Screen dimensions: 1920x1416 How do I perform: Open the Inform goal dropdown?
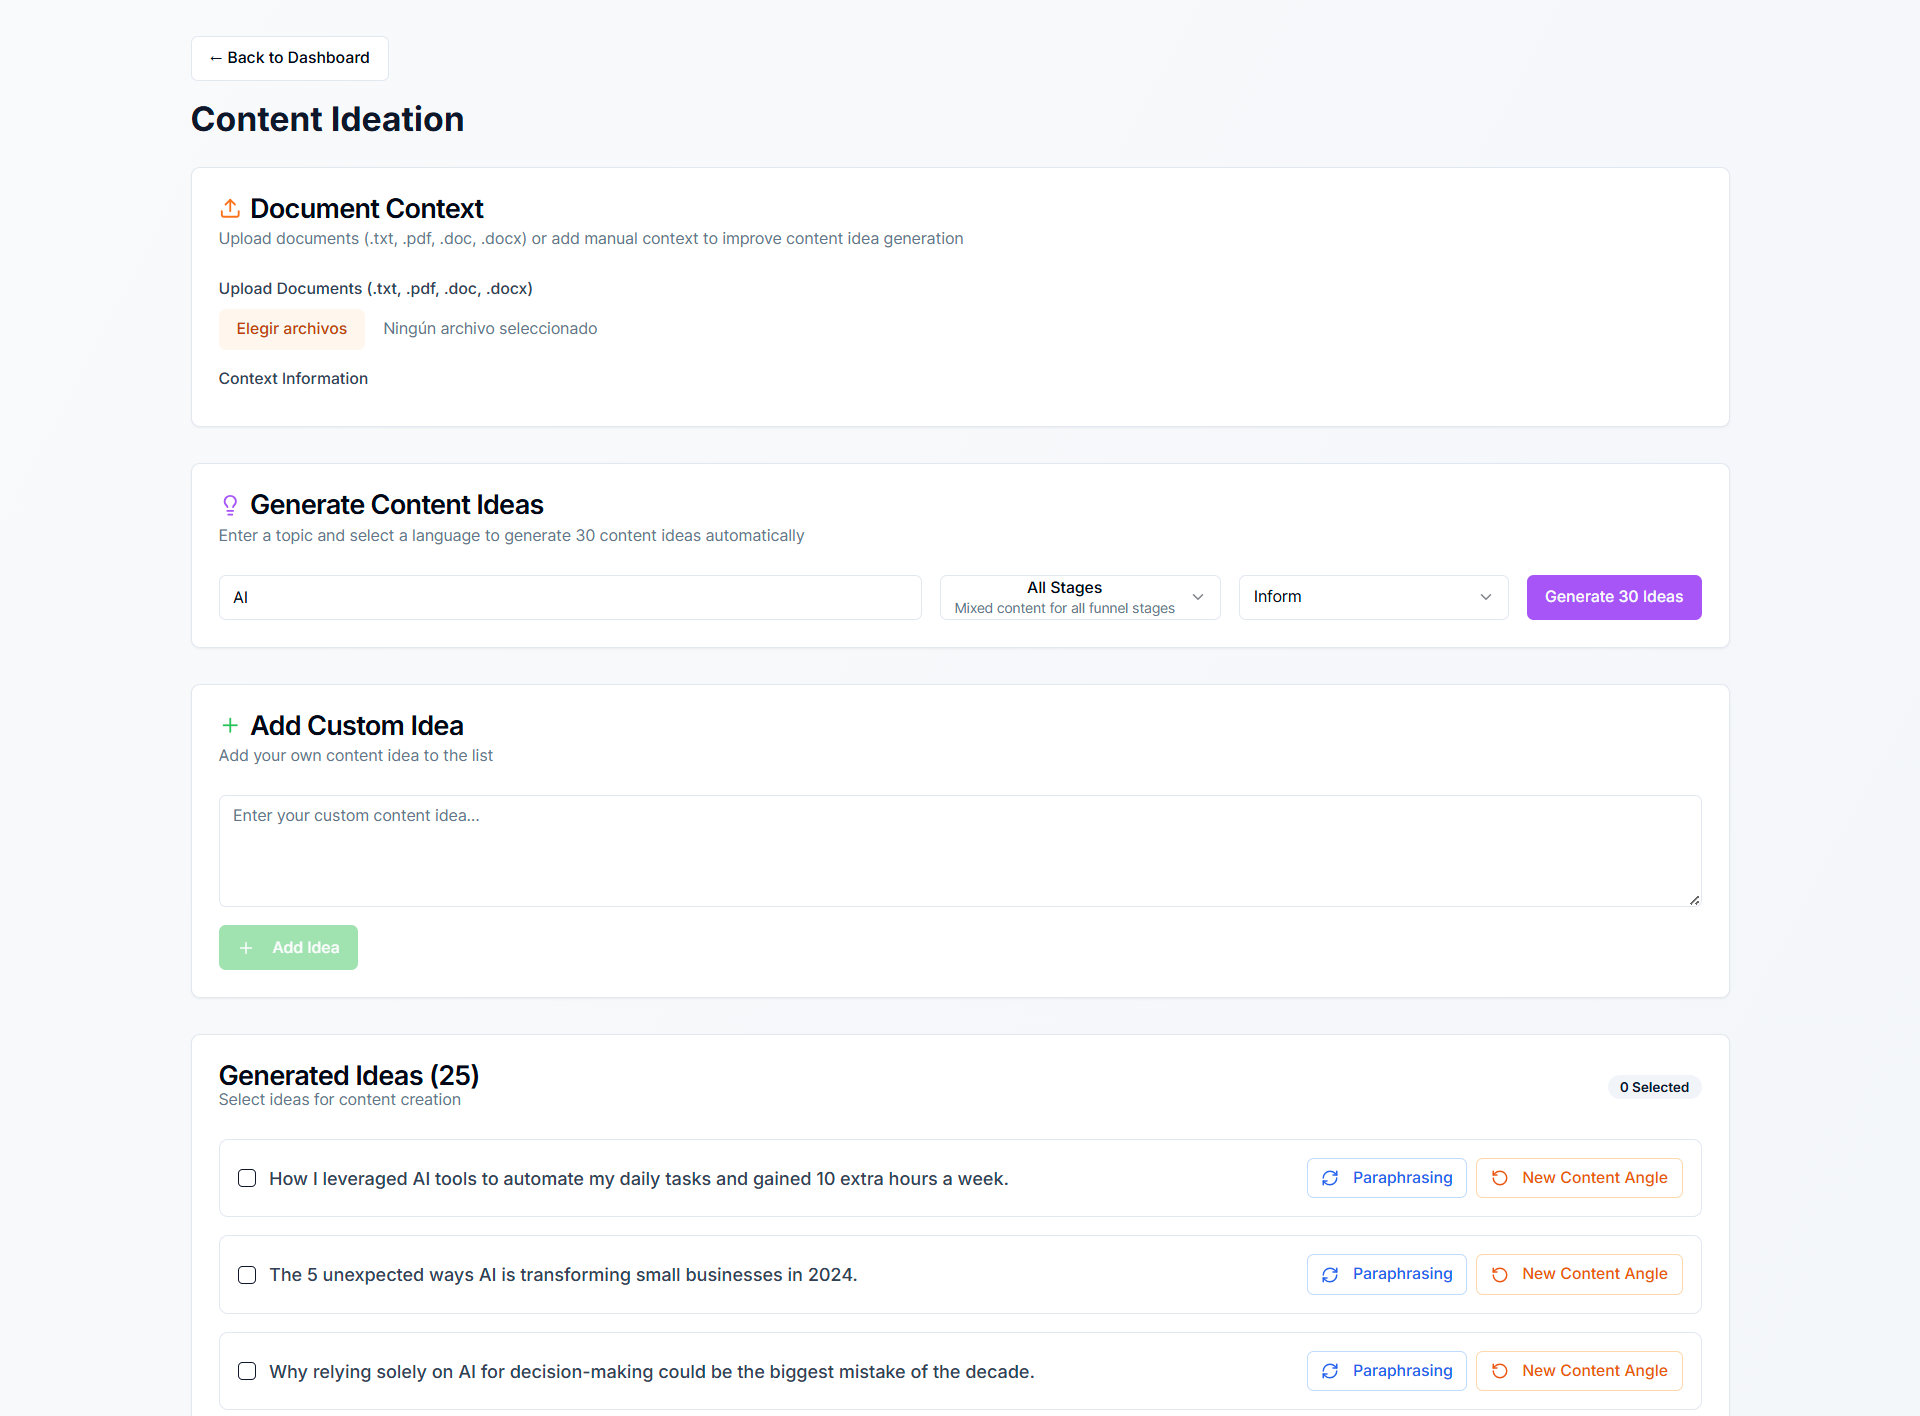click(1373, 597)
